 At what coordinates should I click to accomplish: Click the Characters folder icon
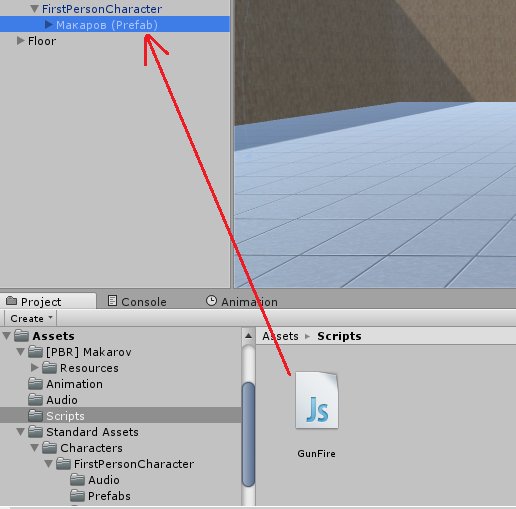(x=49, y=448)
